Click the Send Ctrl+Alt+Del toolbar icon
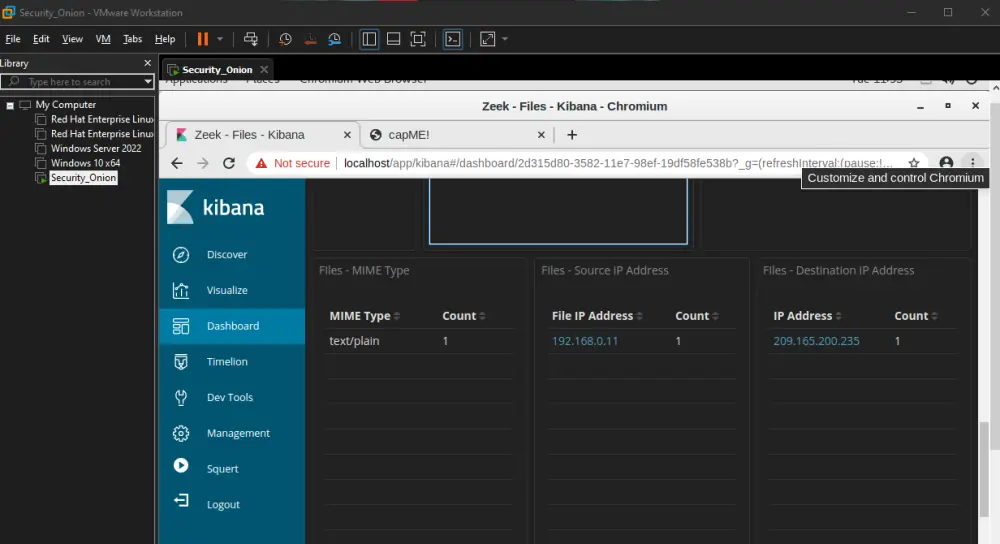The image size is (1000, 544). click(251, 39)
